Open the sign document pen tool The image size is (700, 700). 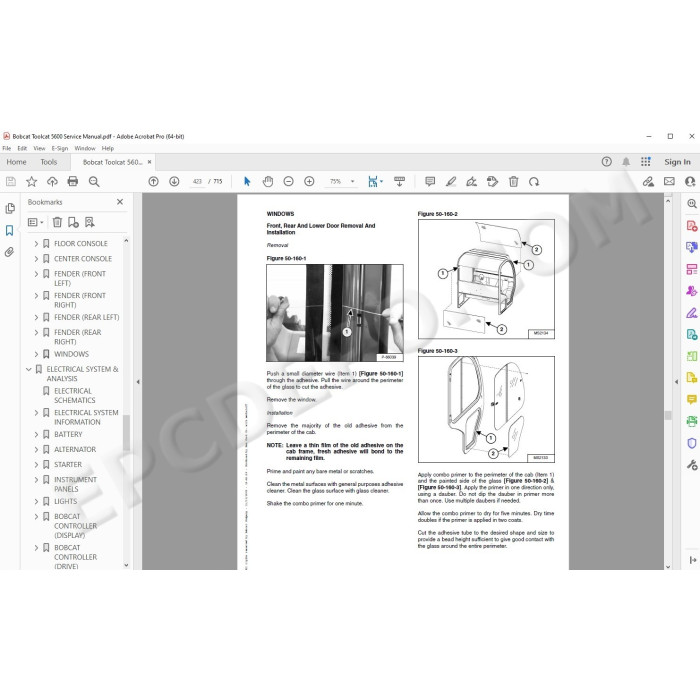tap(471, 181)
